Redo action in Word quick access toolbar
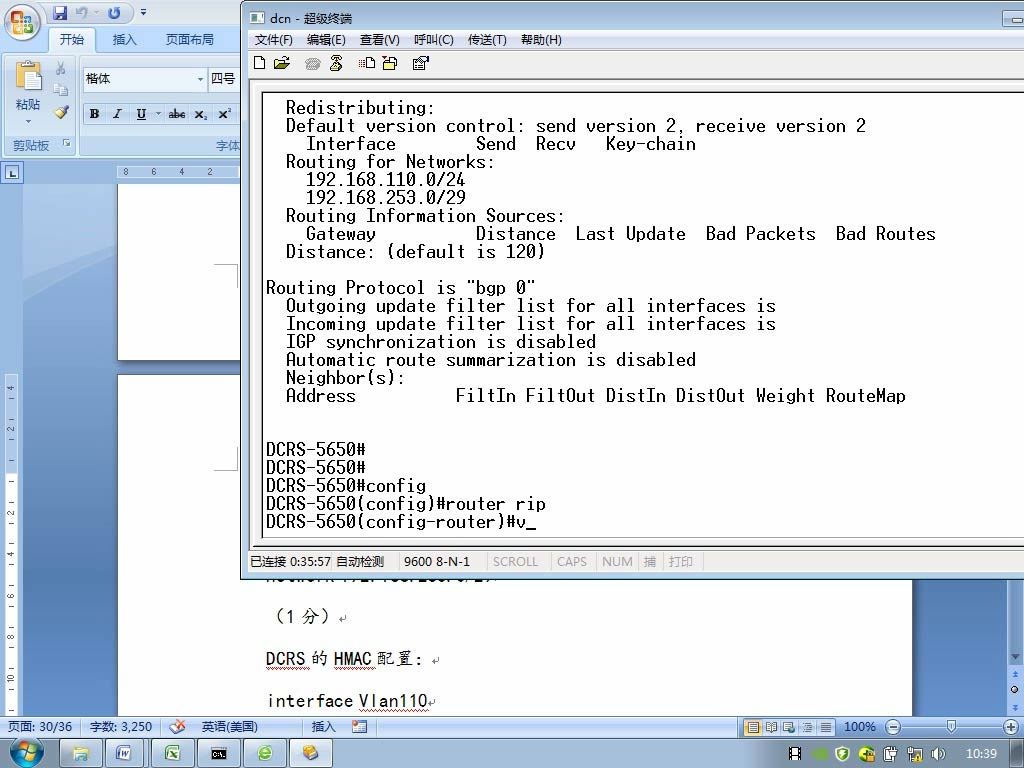Image resolution: width=1024 pixels, height=768 pixels. pos(114,12)
